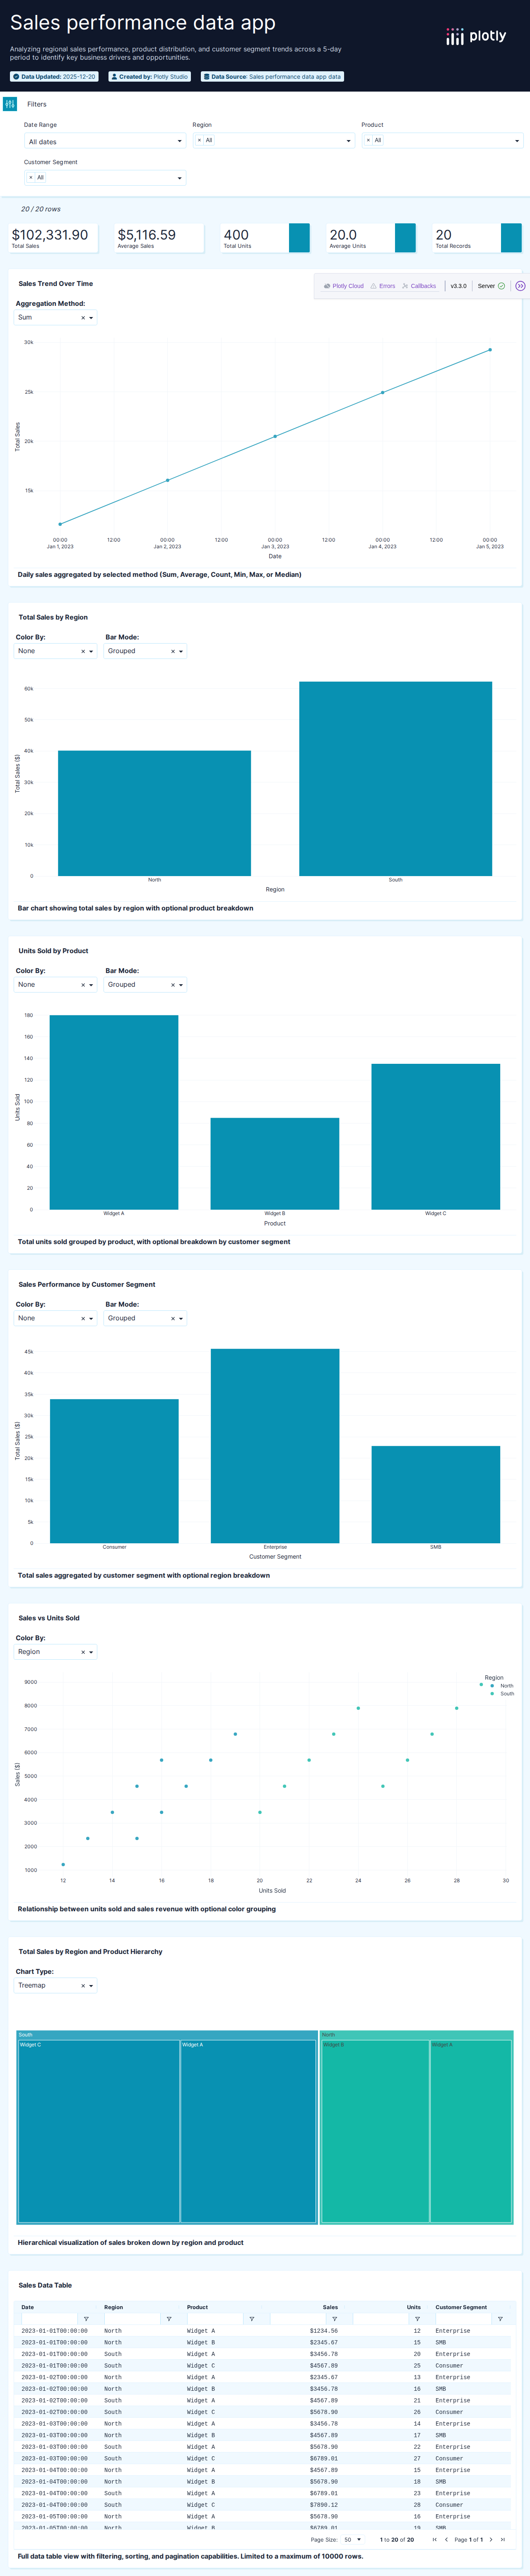Sort table by Region column header
Image resolution: width=530 pixels, height=2576 pixels.
coord(114,2307)
